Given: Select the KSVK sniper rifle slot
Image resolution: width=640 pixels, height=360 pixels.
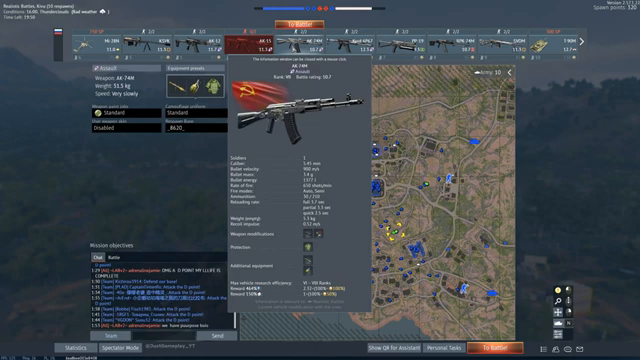Looking at the screenshot, I should 147,44.
